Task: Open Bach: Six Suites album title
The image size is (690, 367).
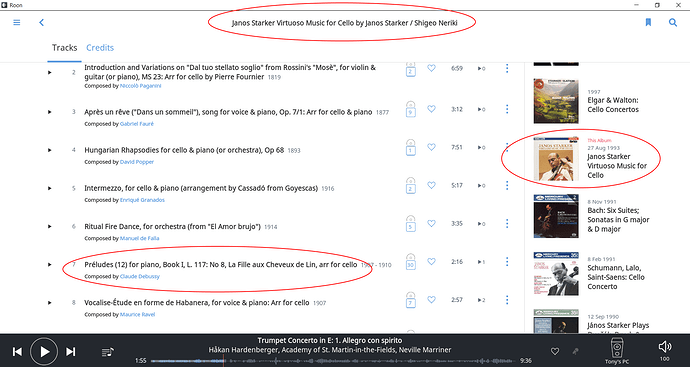Action: pyautogui.click(x=618, y=220)
